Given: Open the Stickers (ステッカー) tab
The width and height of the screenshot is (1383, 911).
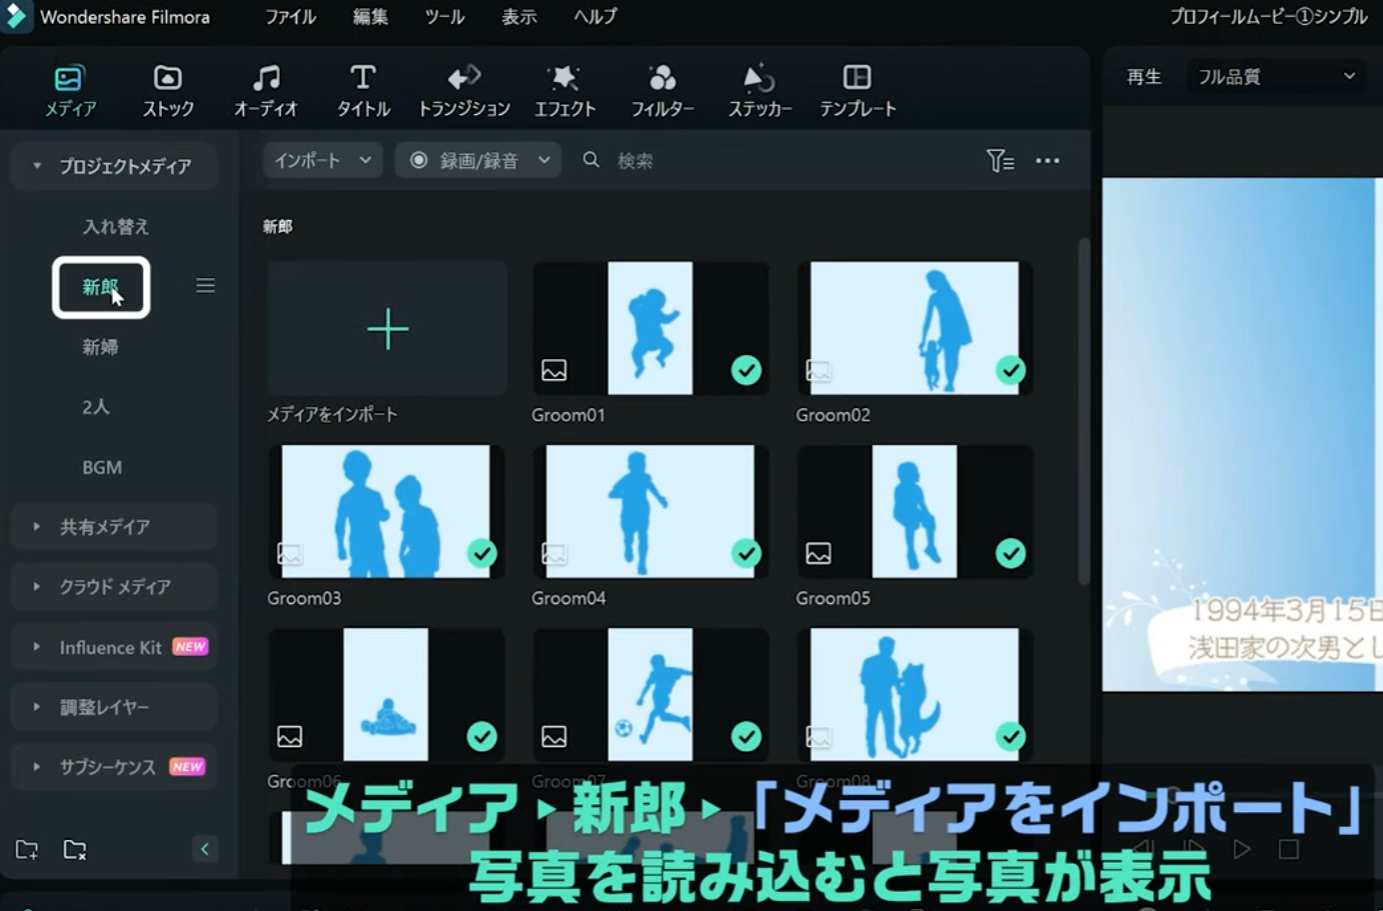Looking at the screenshot, I should pos(760,90).
